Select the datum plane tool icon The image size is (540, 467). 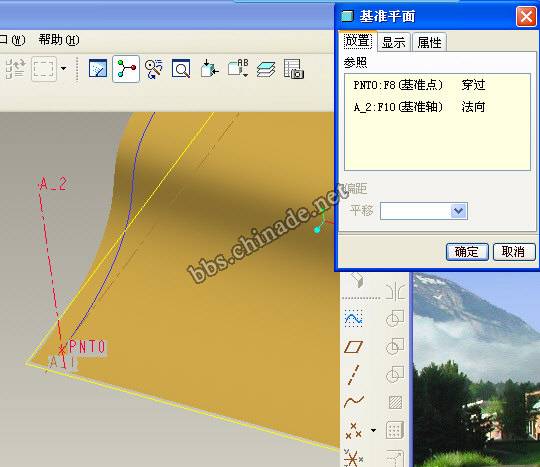pyautogui.click(x=354, y=347)
